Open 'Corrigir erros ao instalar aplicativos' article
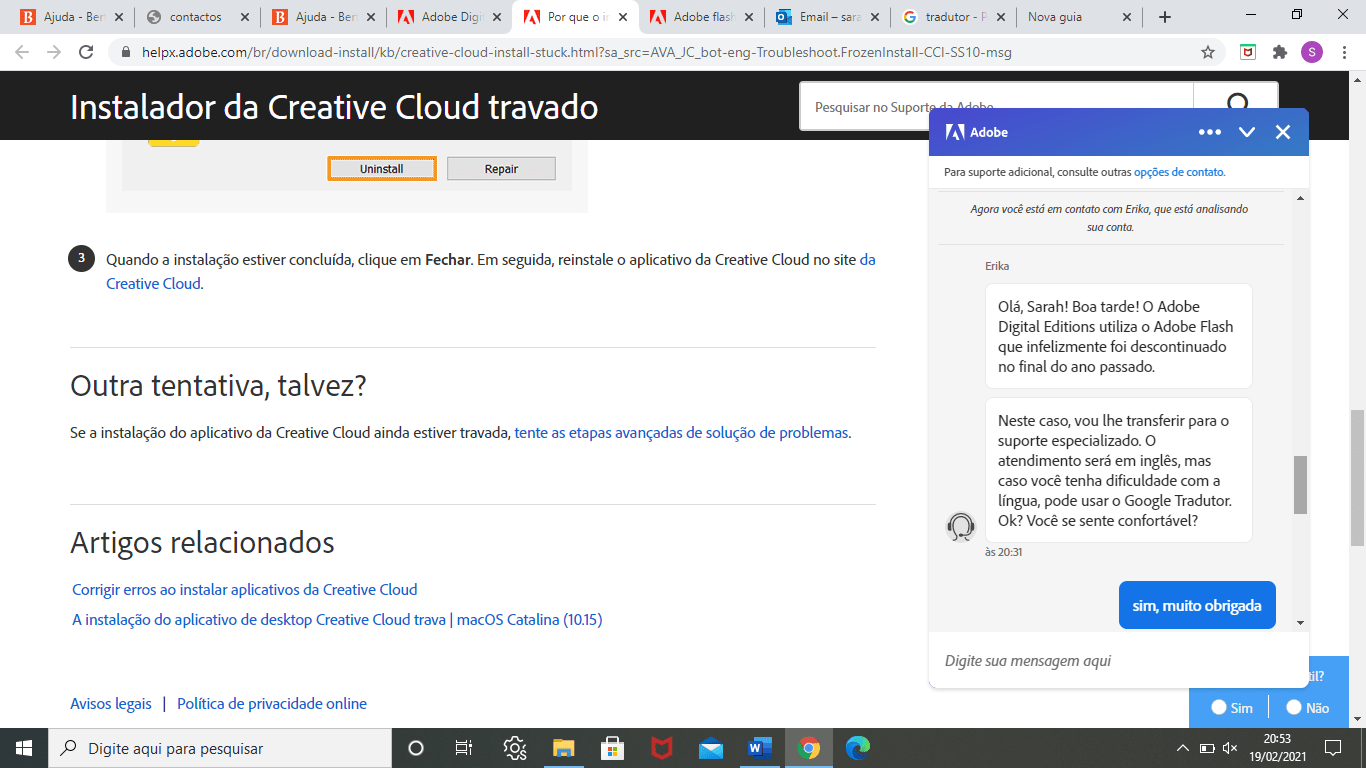This screenshot has height=768, width=1366. [245, 590]
